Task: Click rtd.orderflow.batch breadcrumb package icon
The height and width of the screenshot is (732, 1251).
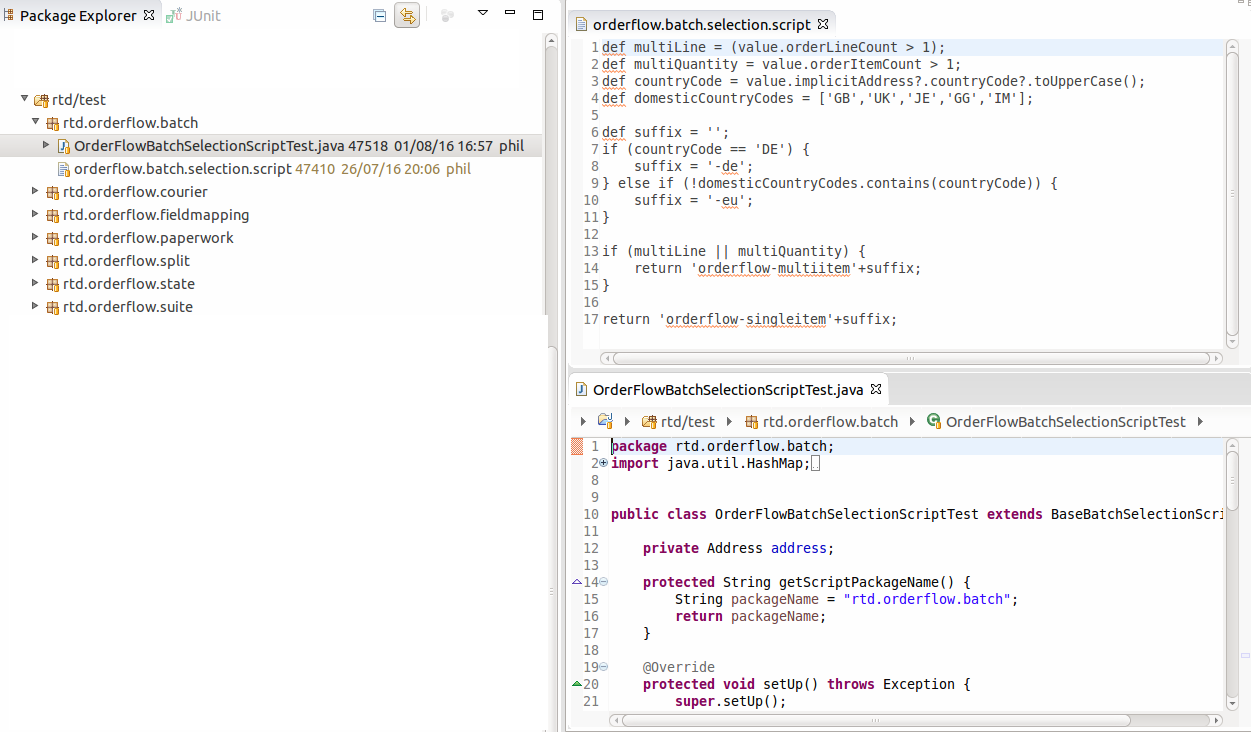Action: click(751, 422)
